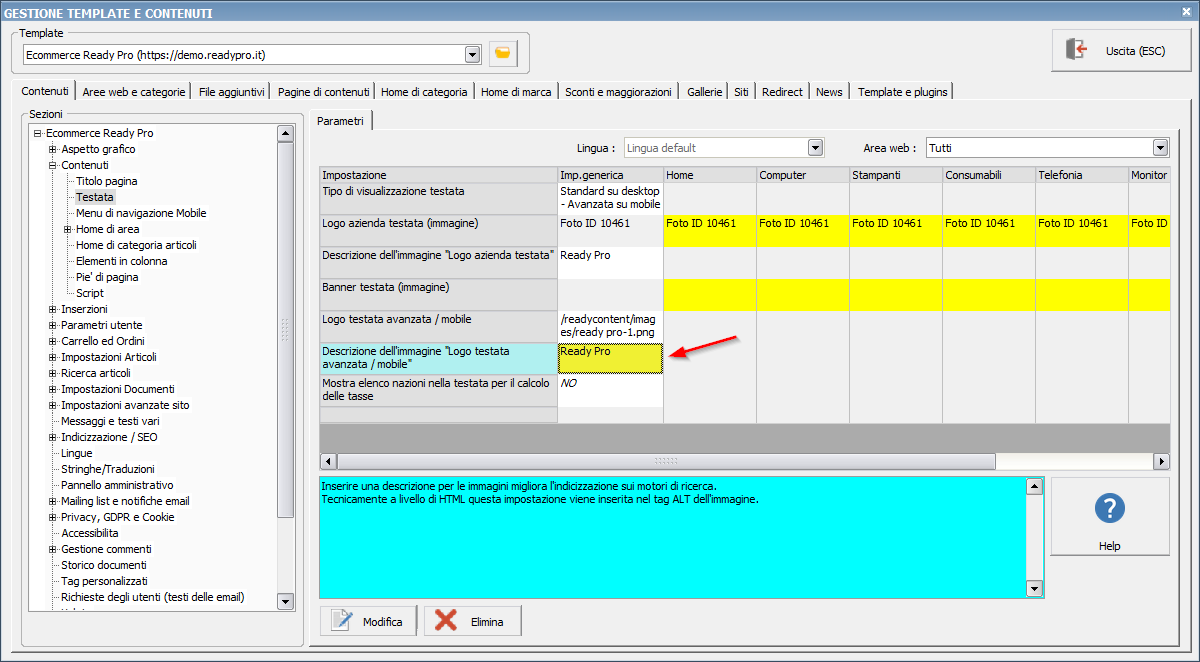Click the yellow Home Foto ID 10461 cell
This screenshot has width=1200, height=662.
coord(709,230)
